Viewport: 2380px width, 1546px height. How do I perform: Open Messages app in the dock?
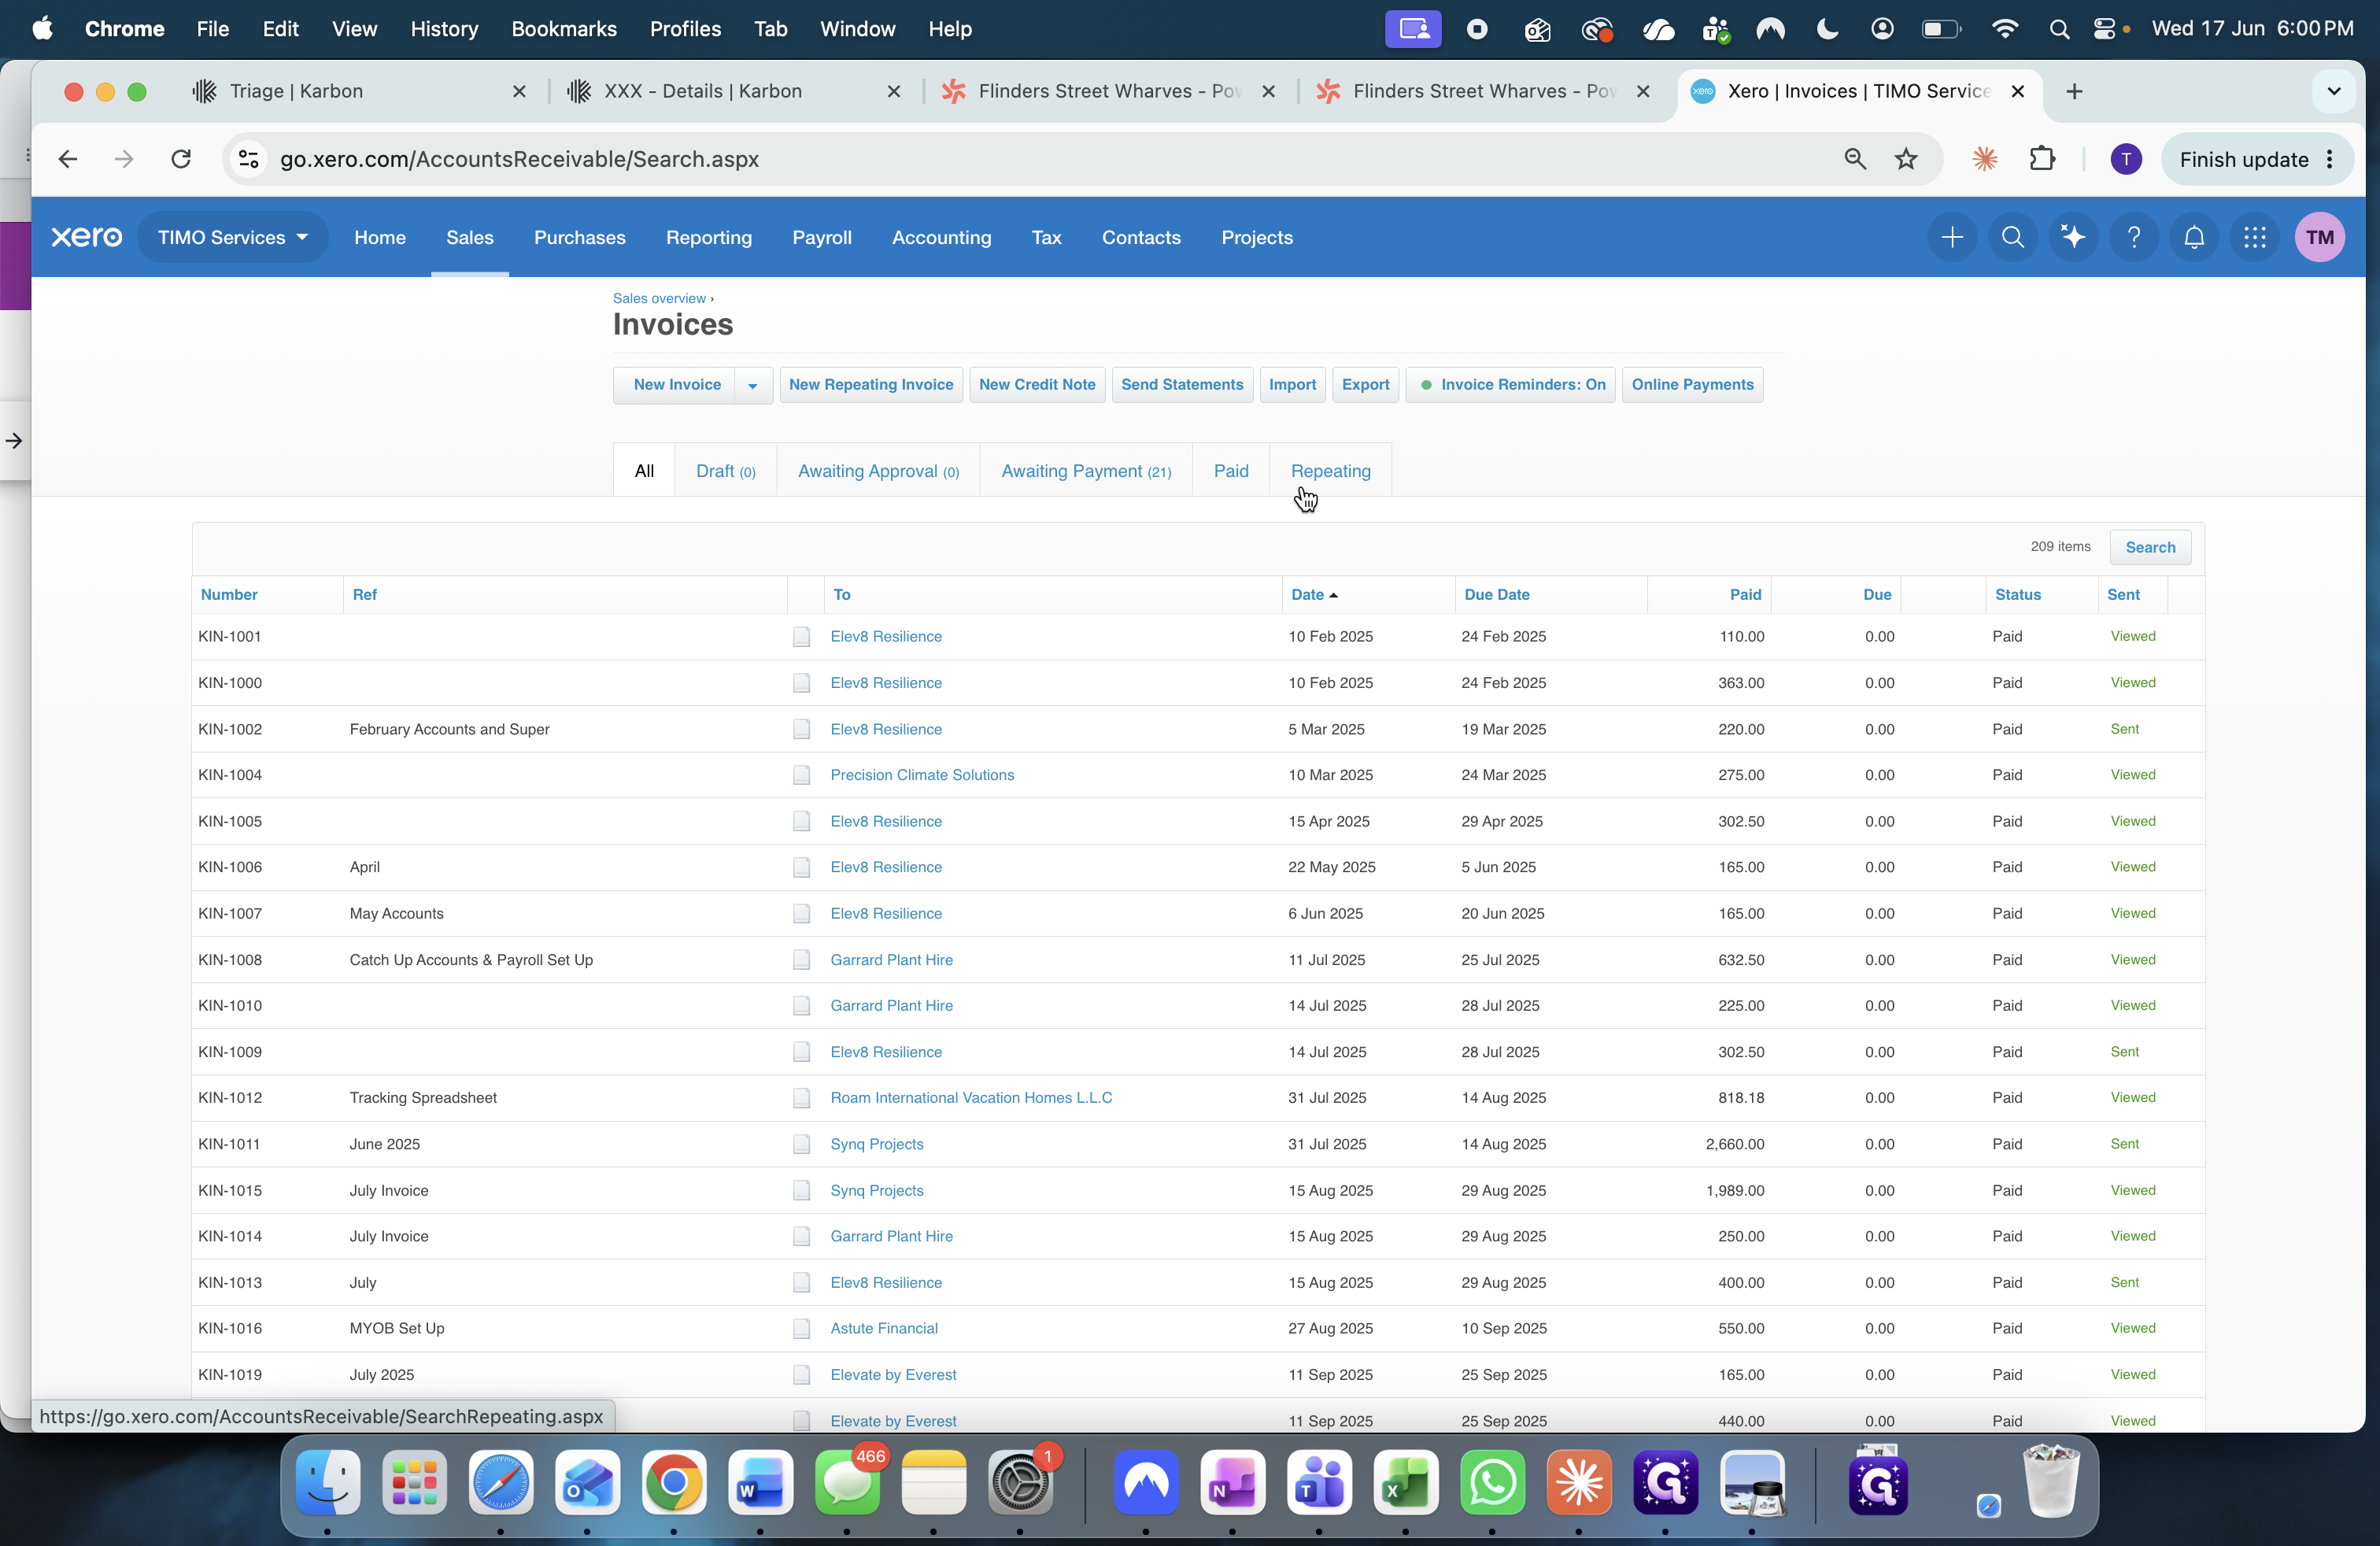click(x=847, y=1482)
